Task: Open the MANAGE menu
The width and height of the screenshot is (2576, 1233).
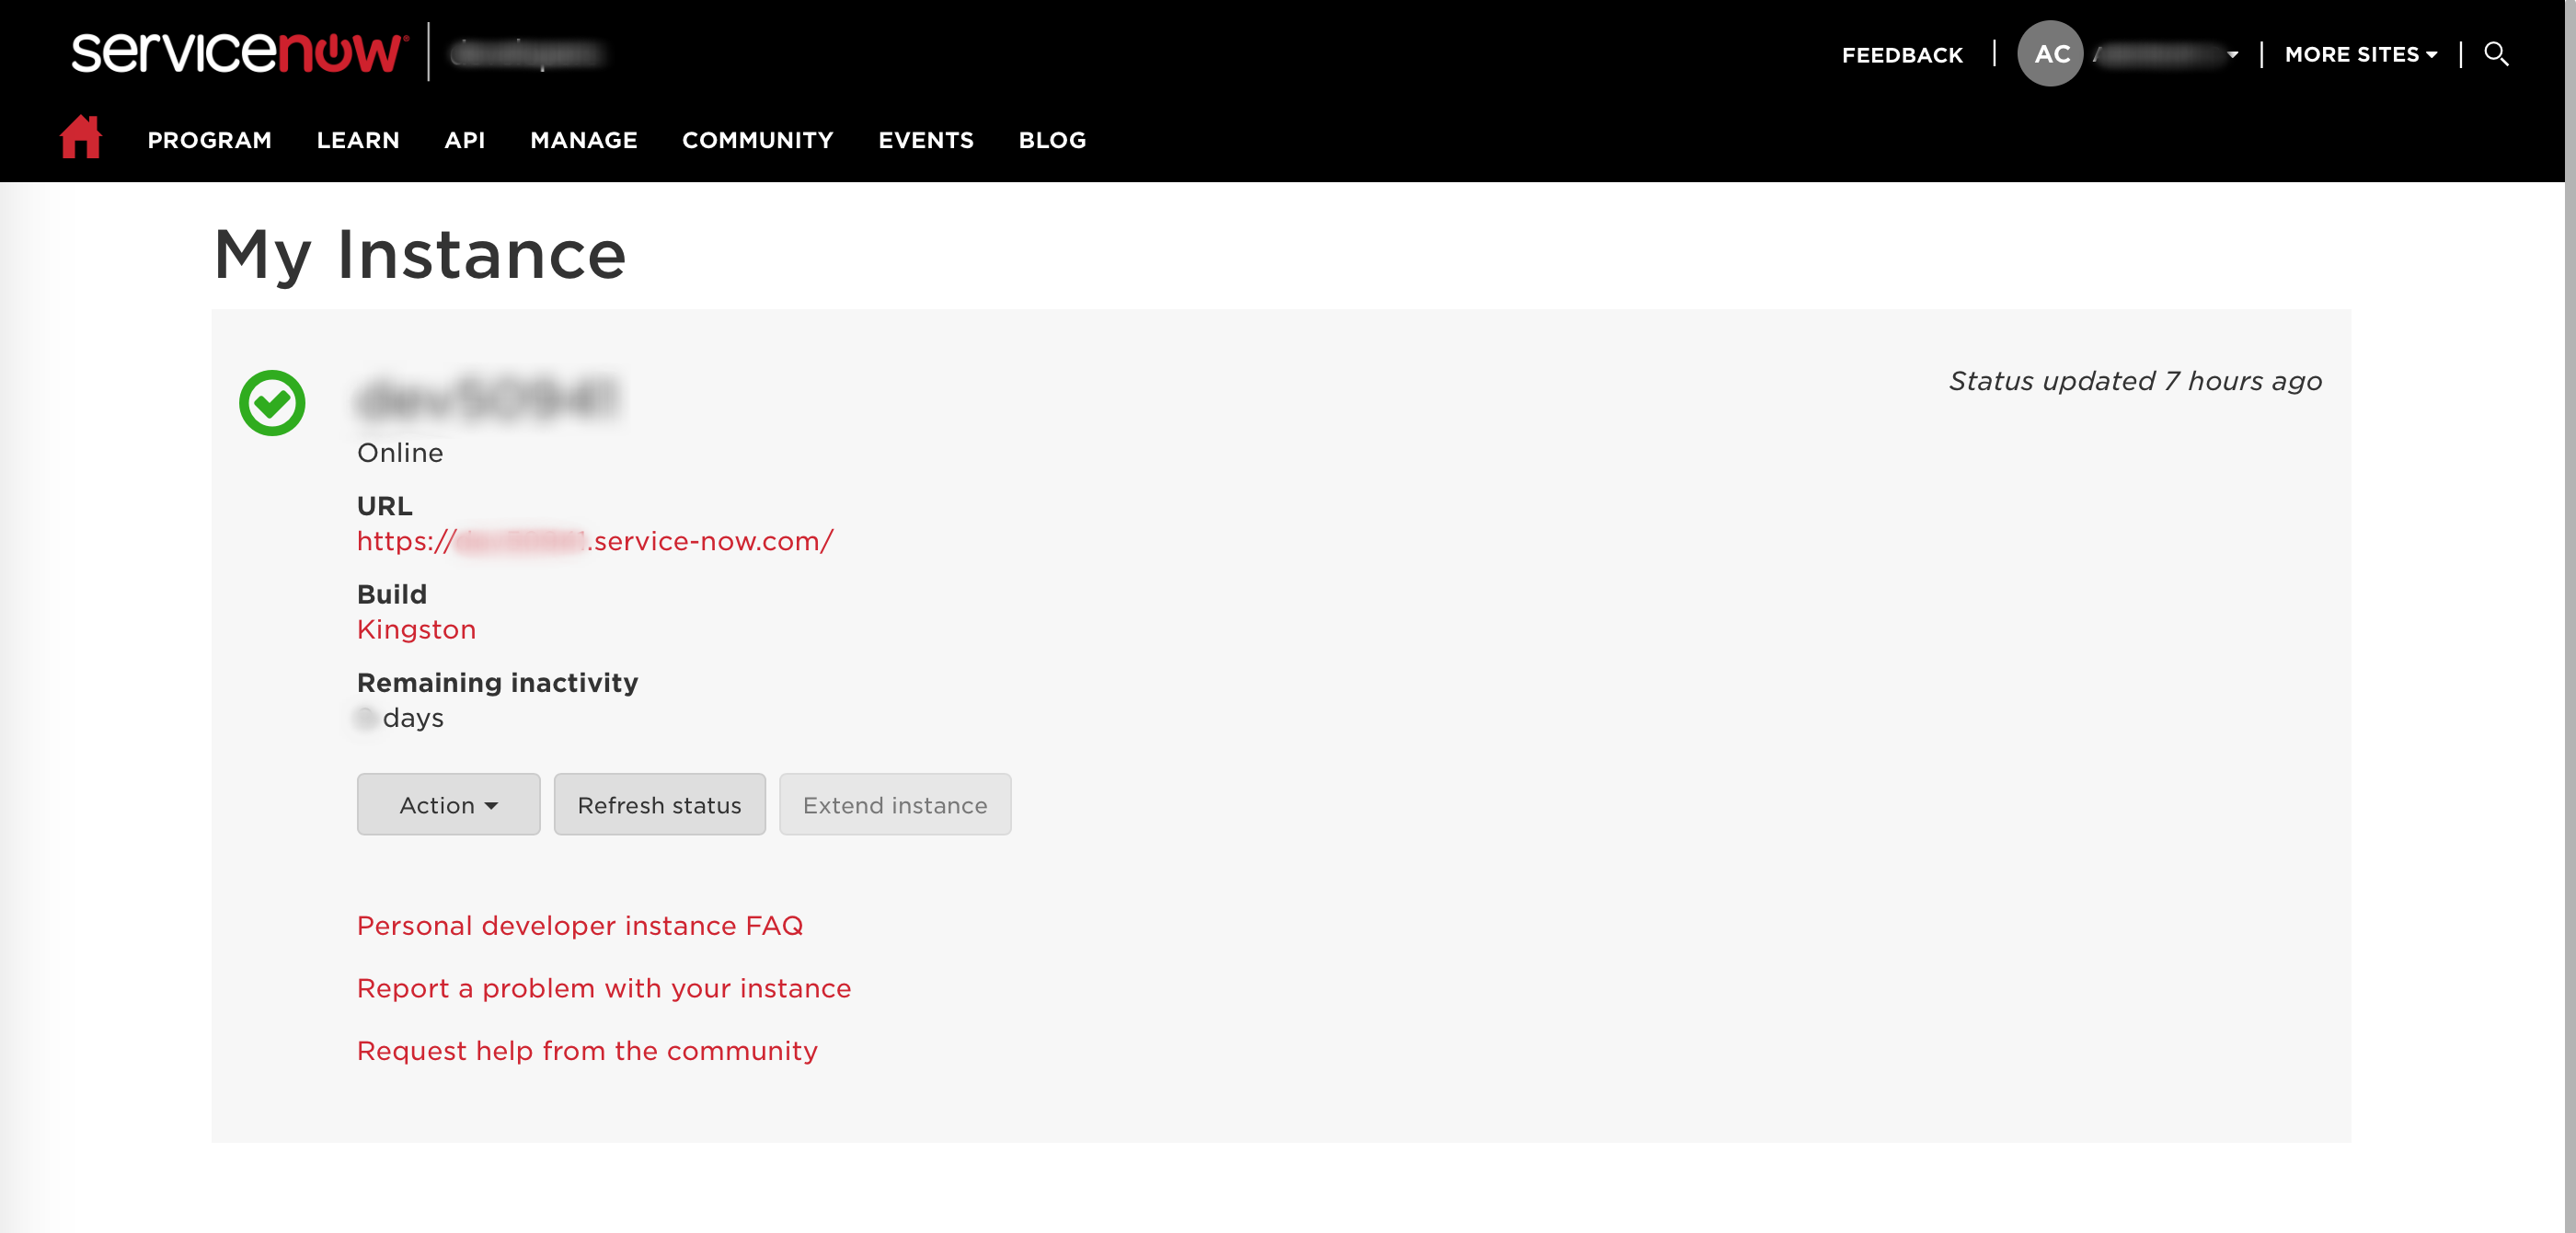Action: [x=584, y=140]
